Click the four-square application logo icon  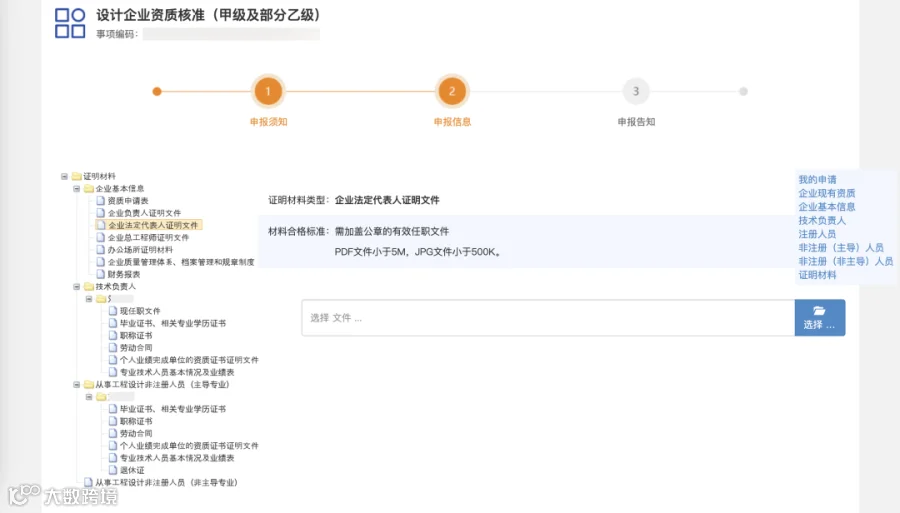[70, 23]
